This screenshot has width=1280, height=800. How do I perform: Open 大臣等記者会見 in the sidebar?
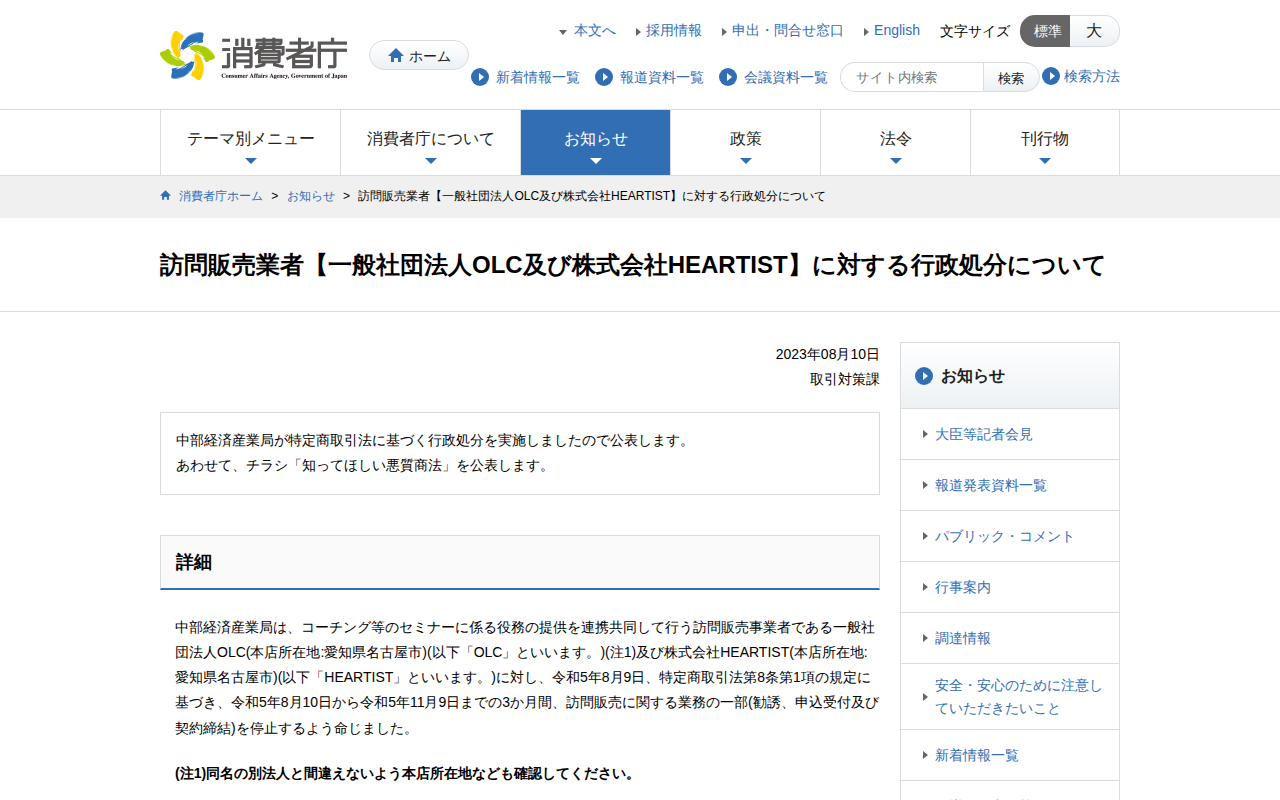point(984,434)
